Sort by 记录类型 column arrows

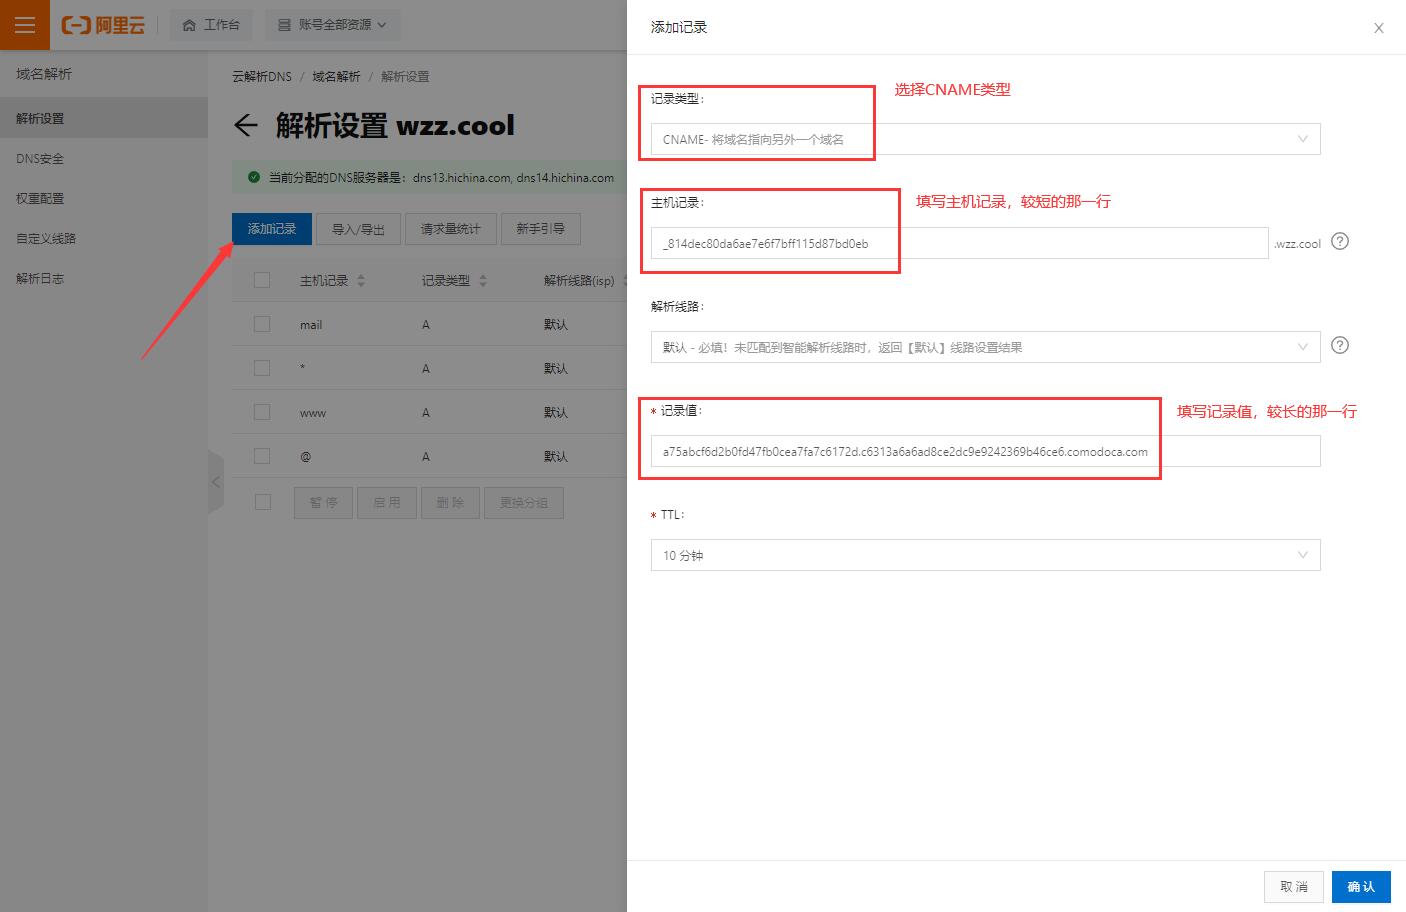pos(483,281)
